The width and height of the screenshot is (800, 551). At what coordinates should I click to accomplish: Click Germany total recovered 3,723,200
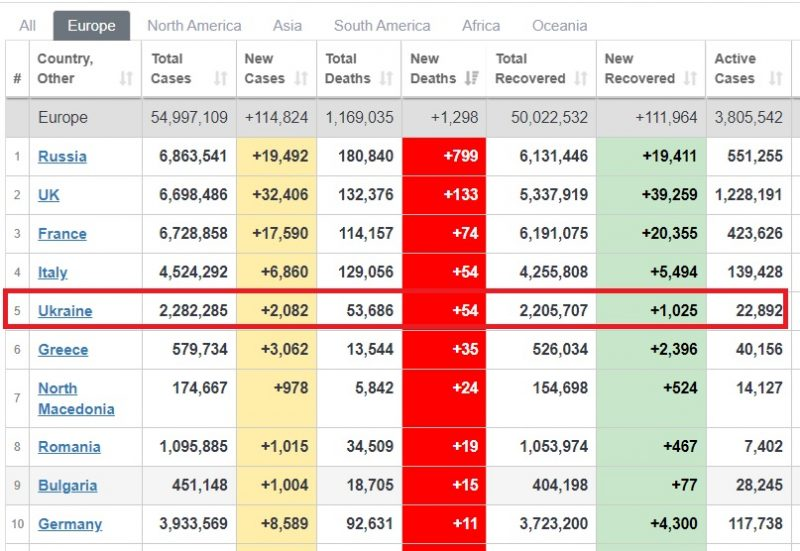[554, 524]
